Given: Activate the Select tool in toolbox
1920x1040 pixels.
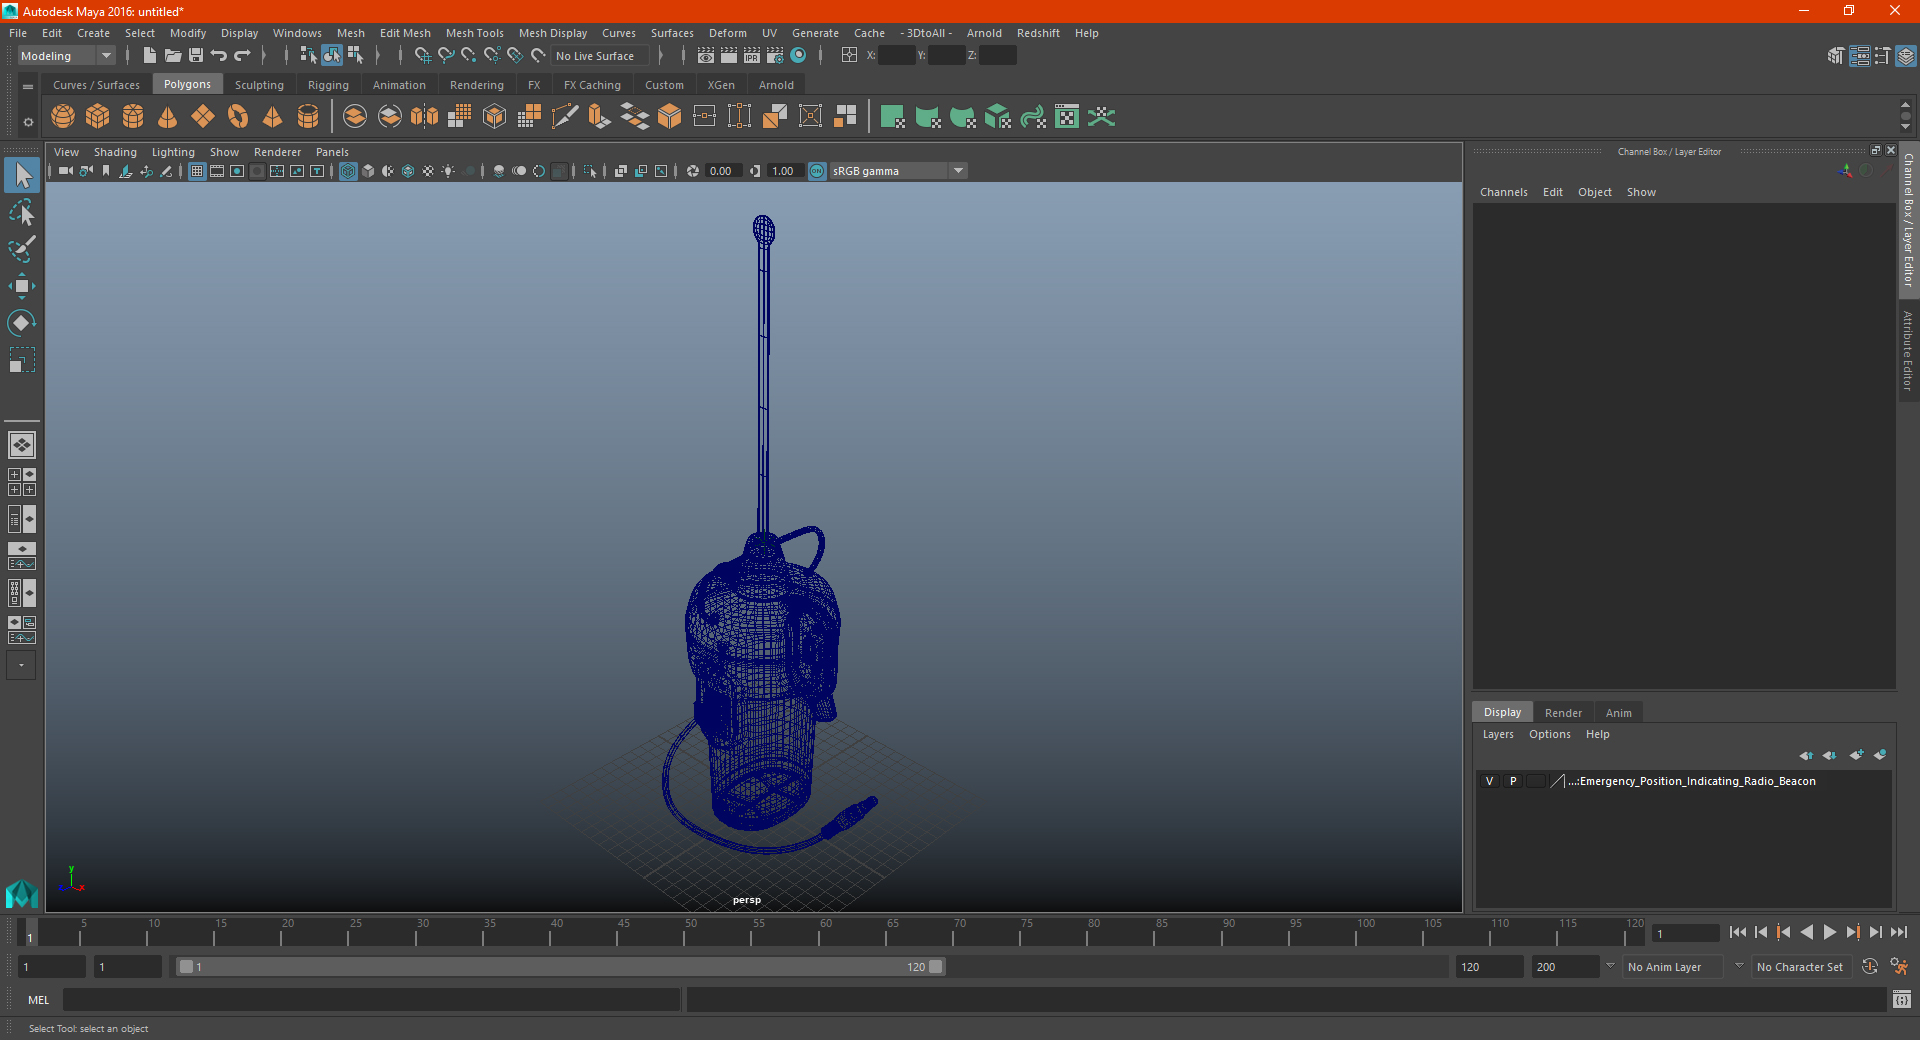Looking at the screenshot, I should (x=22, y=176).
